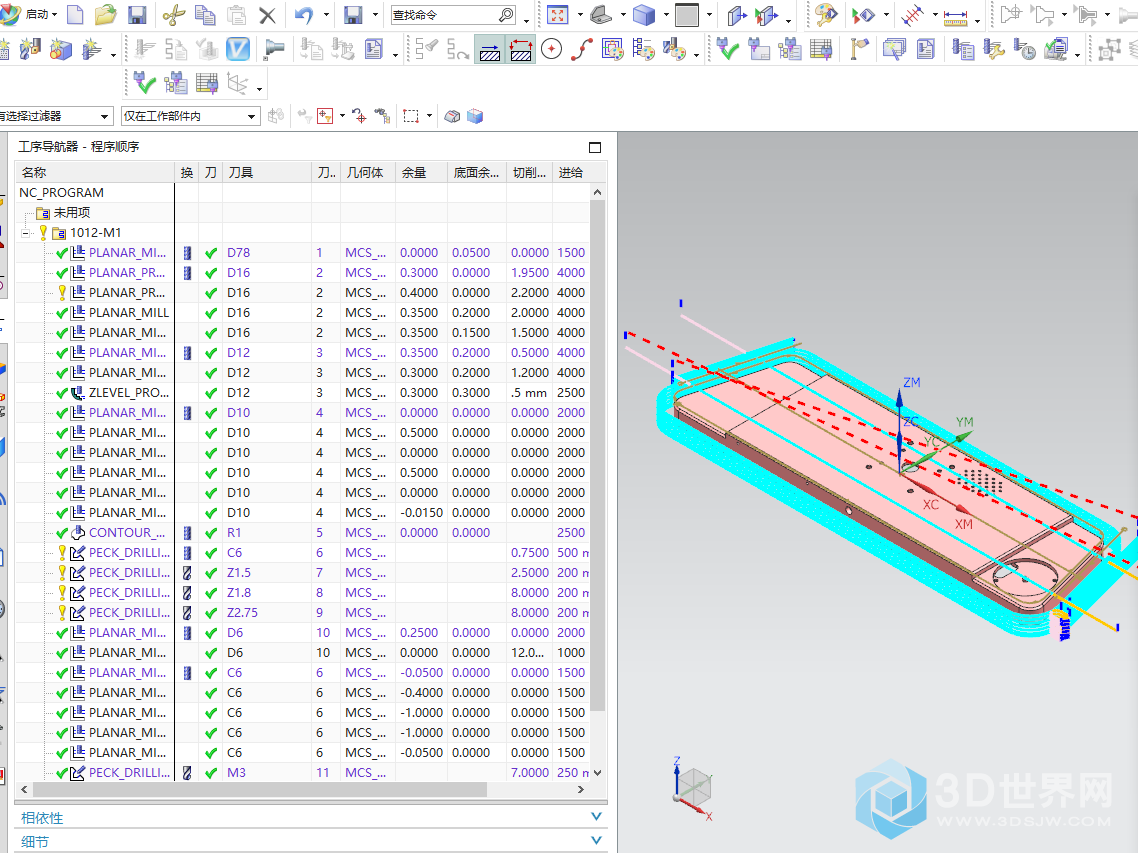
Task: Click the red curve with points icon
Action: pyautogui.click(x=581, y=49)
